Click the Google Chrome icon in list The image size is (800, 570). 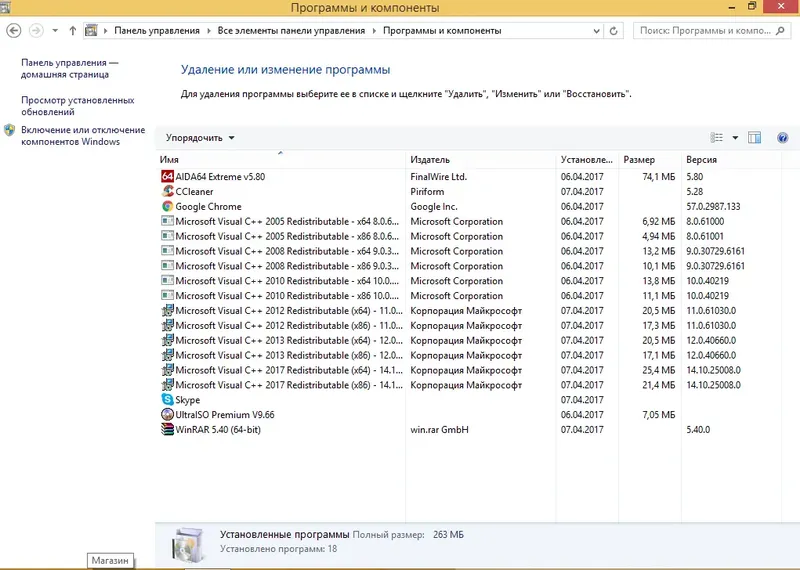pos(167,206)
